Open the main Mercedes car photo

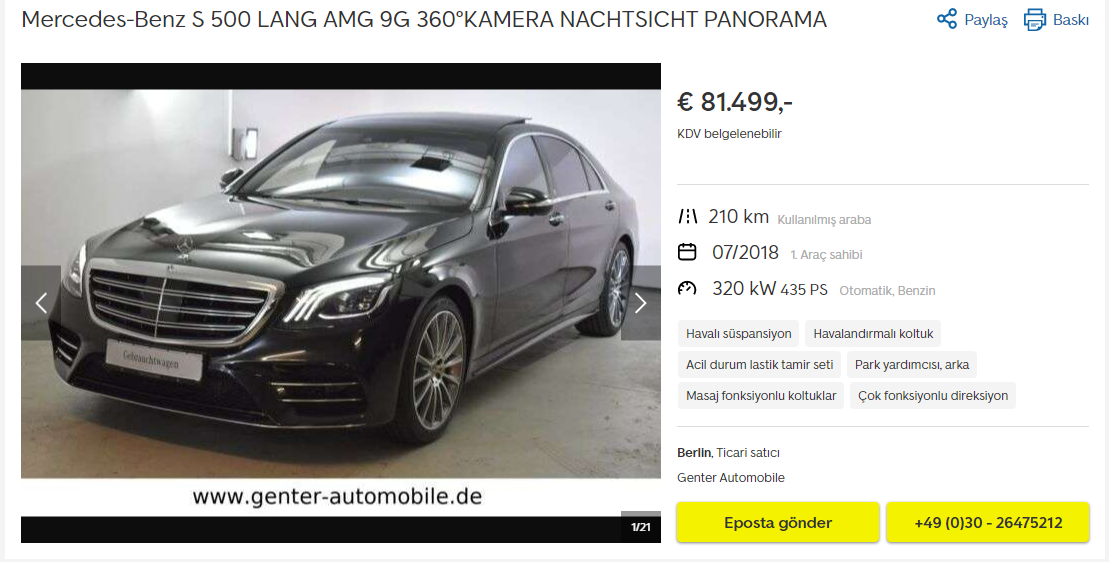pyautogui.click(x=341, y=283)
